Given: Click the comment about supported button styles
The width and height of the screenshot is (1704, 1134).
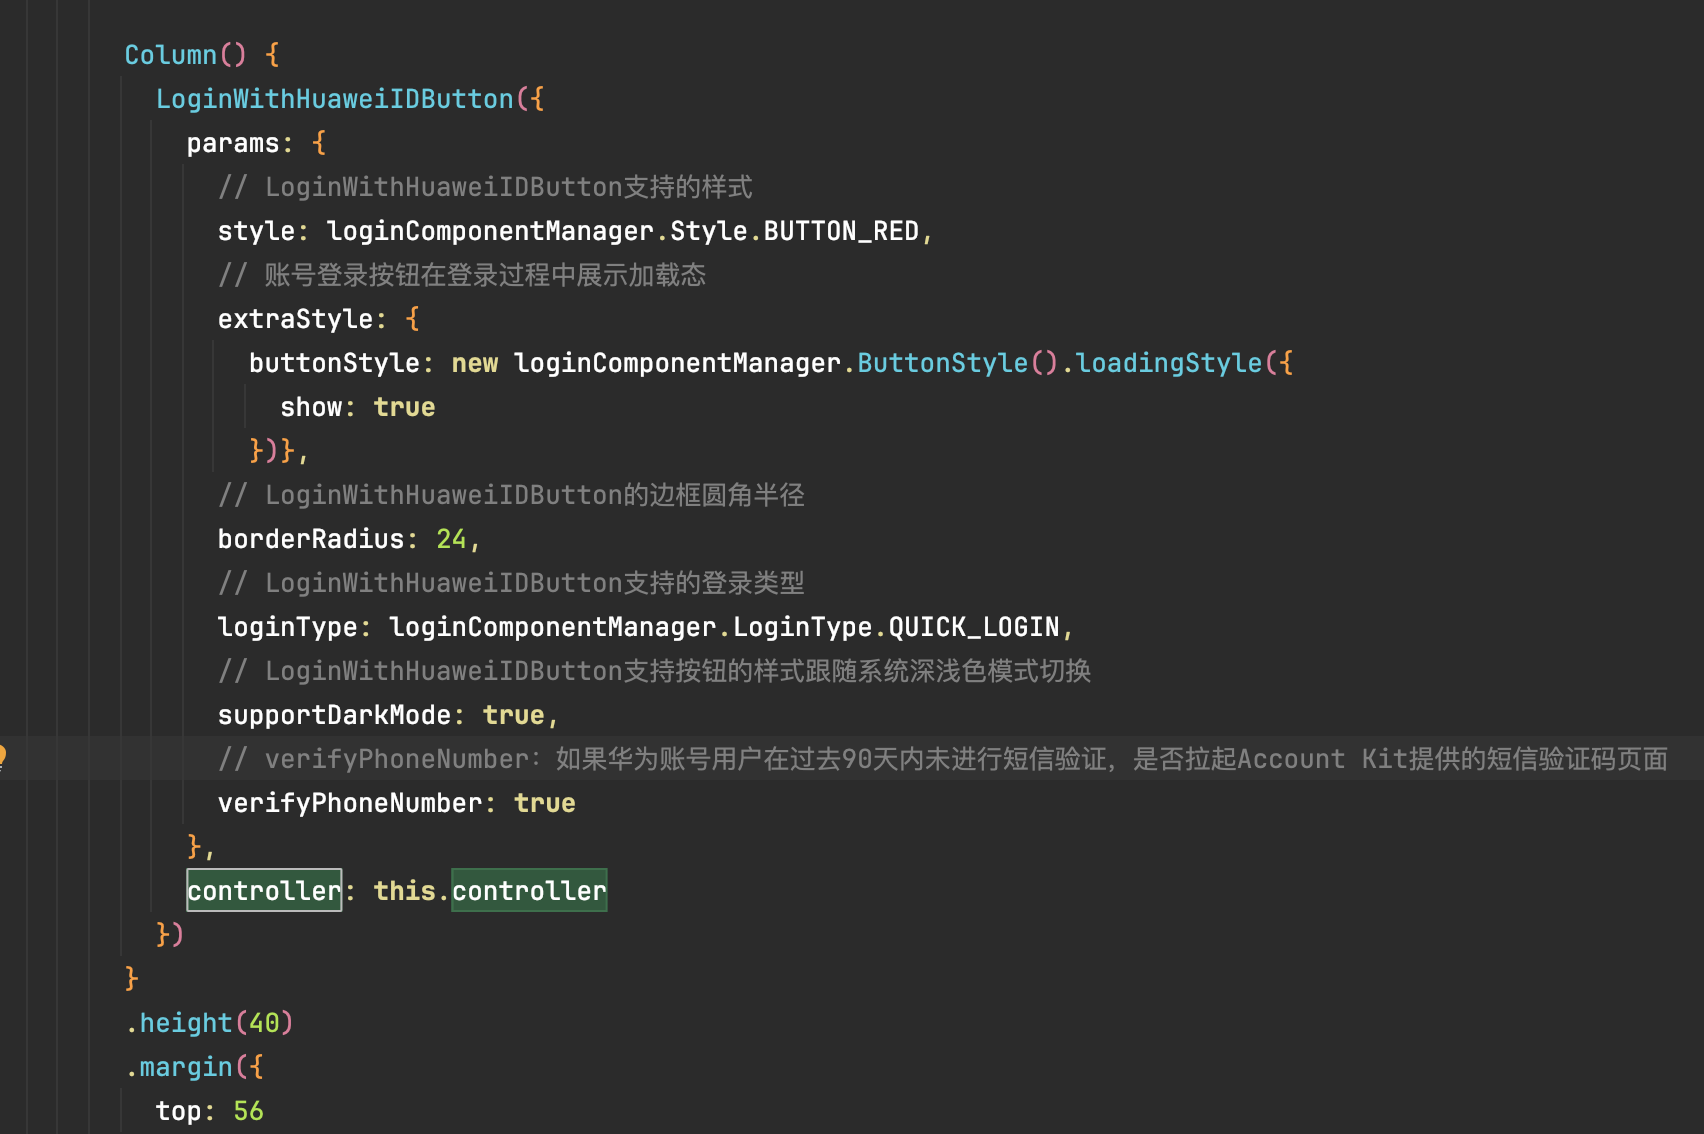Looking at the screenshot, I should point(485,187).
